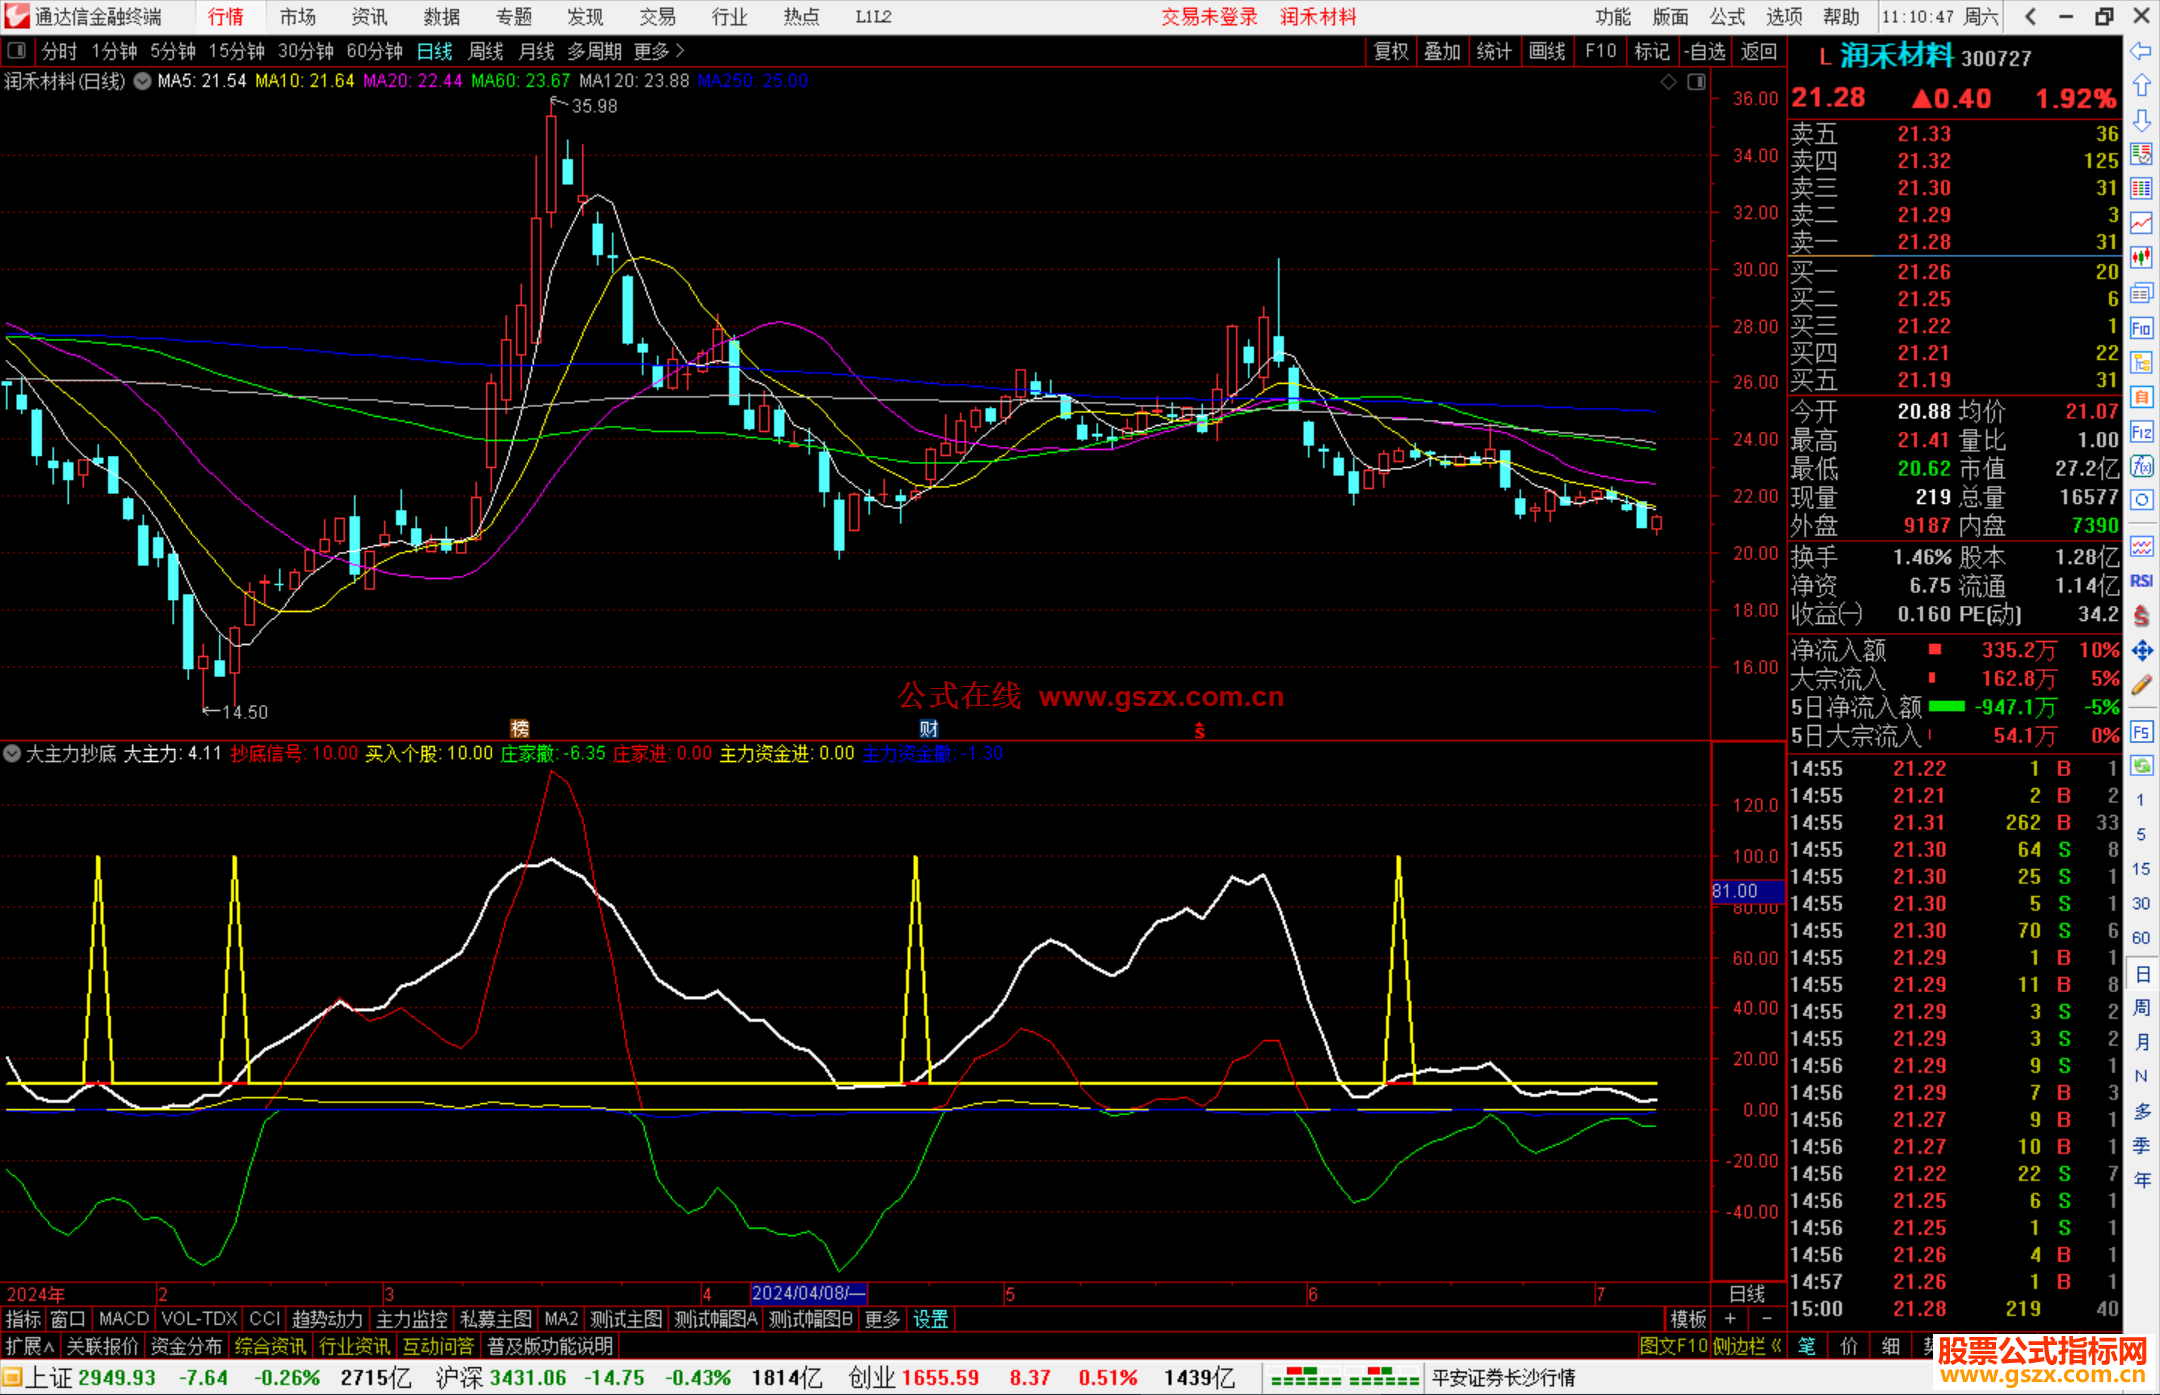The image size is (2160, 1395).
Task: Open the F10 sidebar icon
Action: pos(2141,328)
